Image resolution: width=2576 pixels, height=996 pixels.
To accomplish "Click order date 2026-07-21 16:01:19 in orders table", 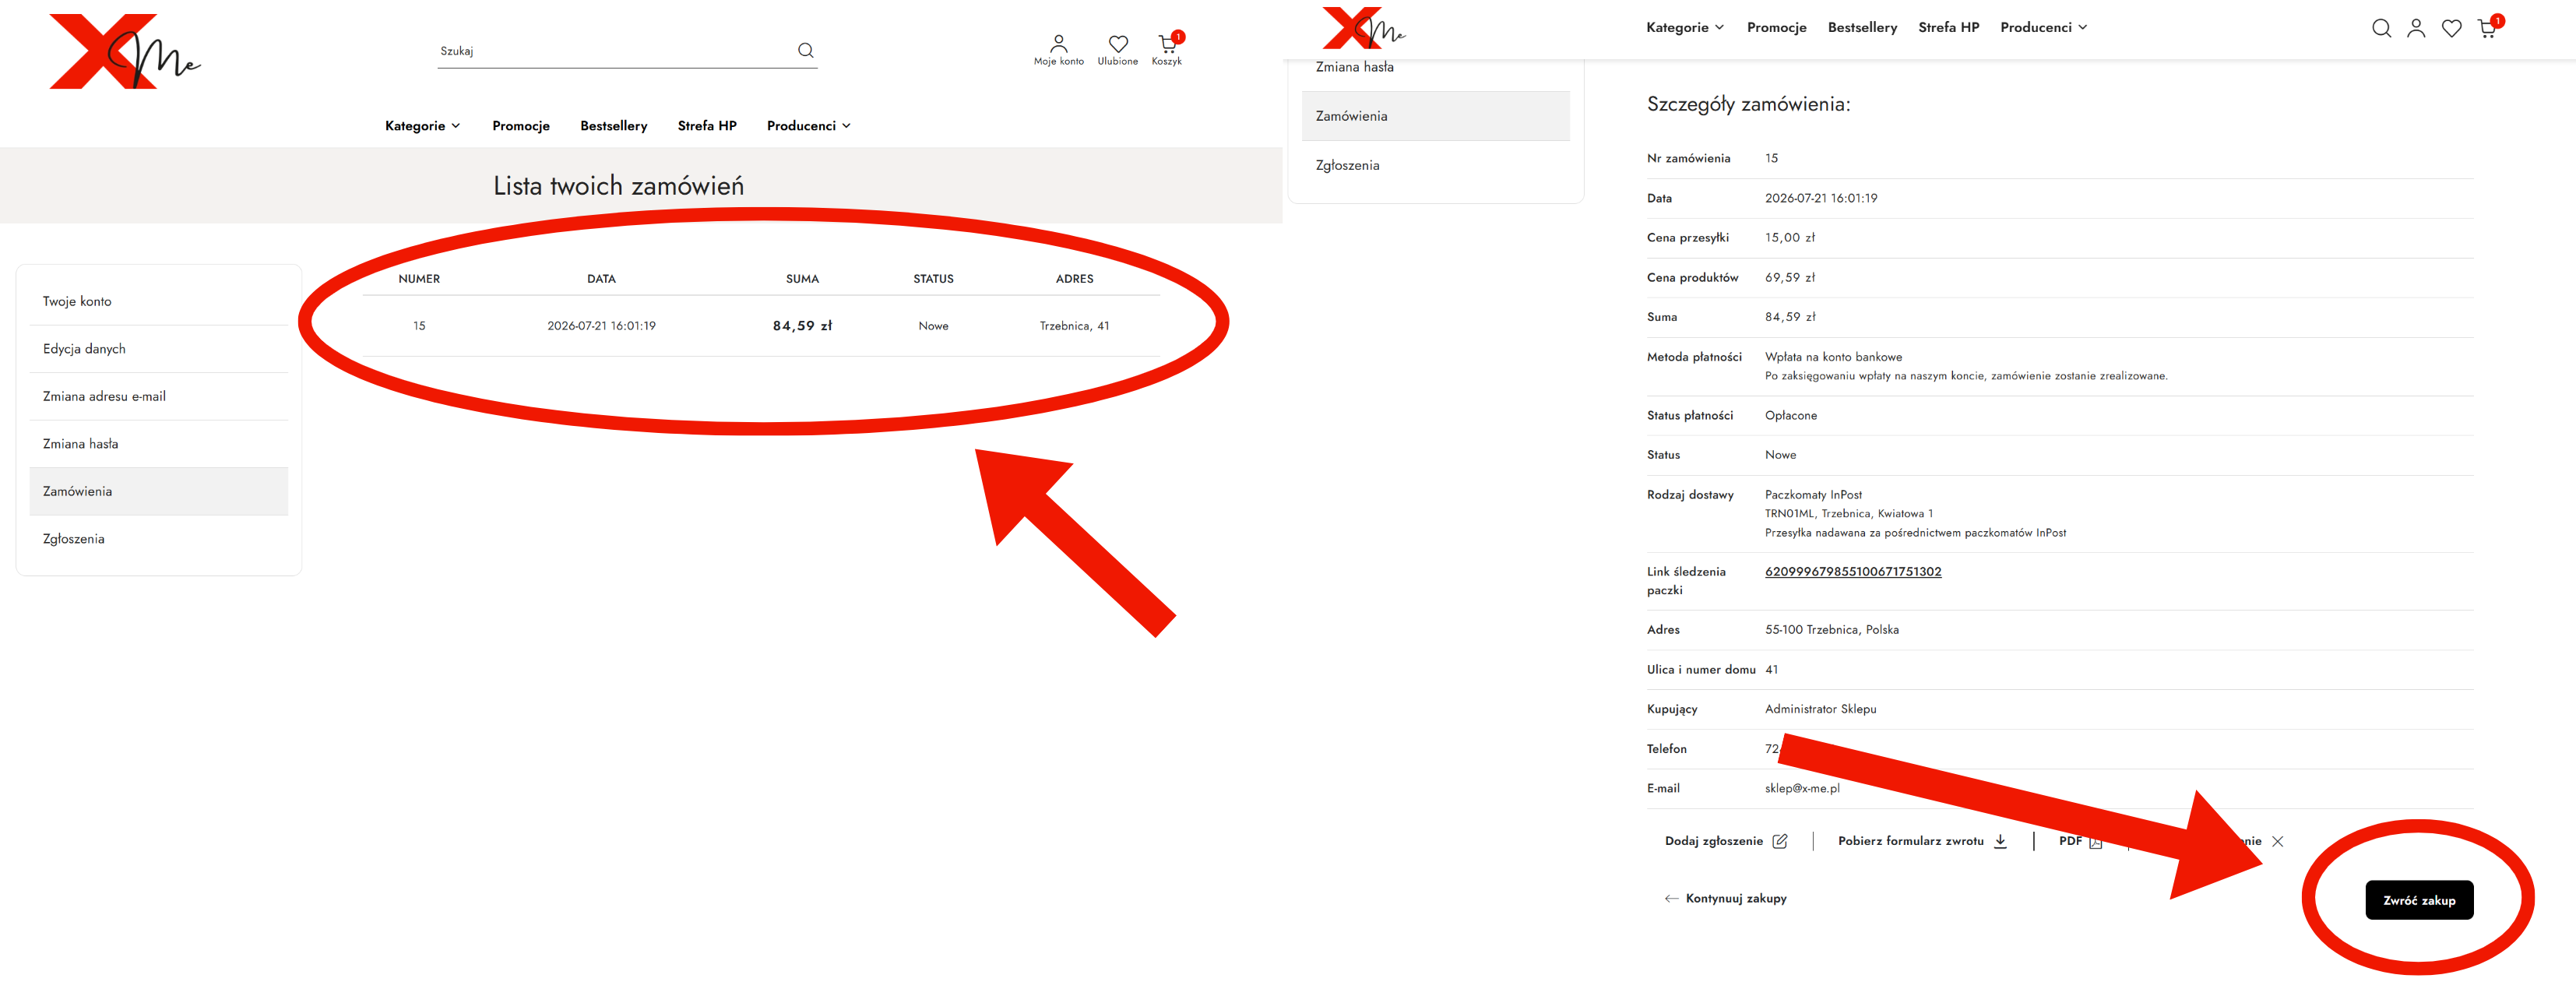I will (601, 326).
